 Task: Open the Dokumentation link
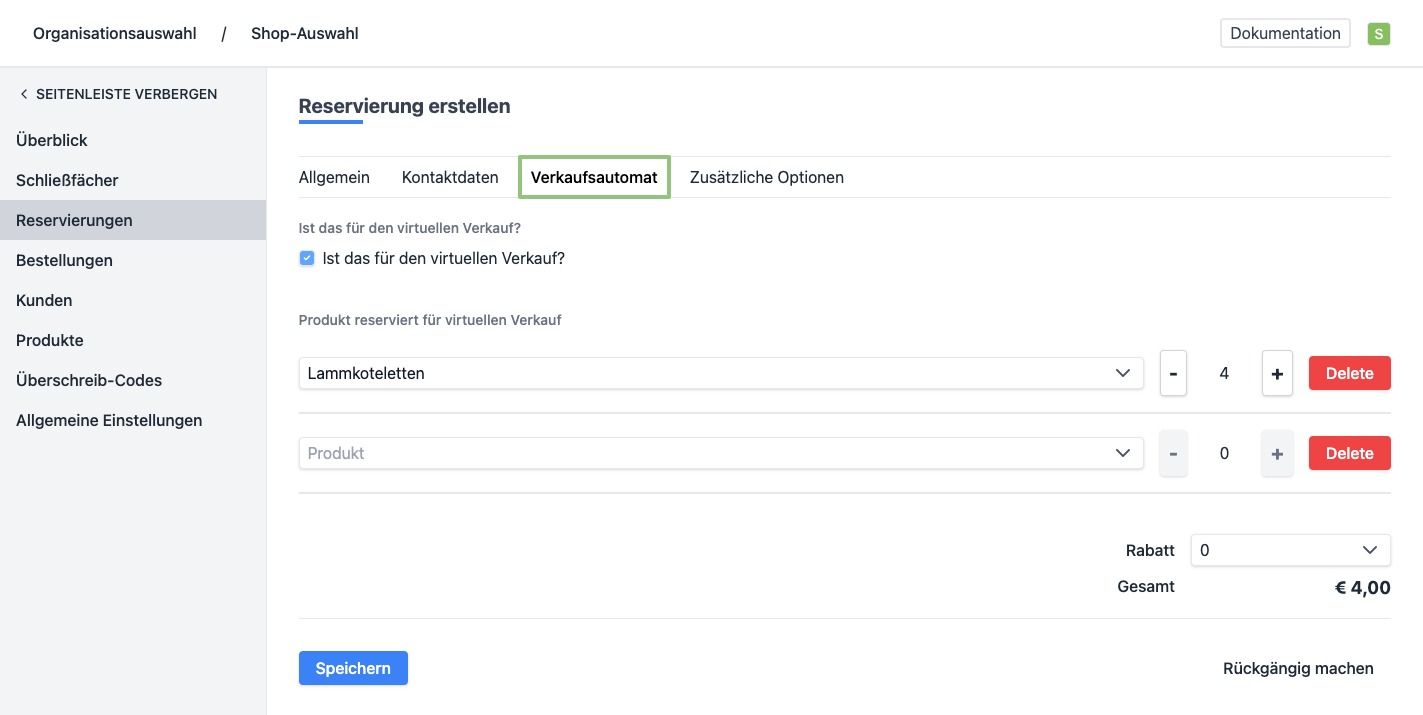(1284, 33)
